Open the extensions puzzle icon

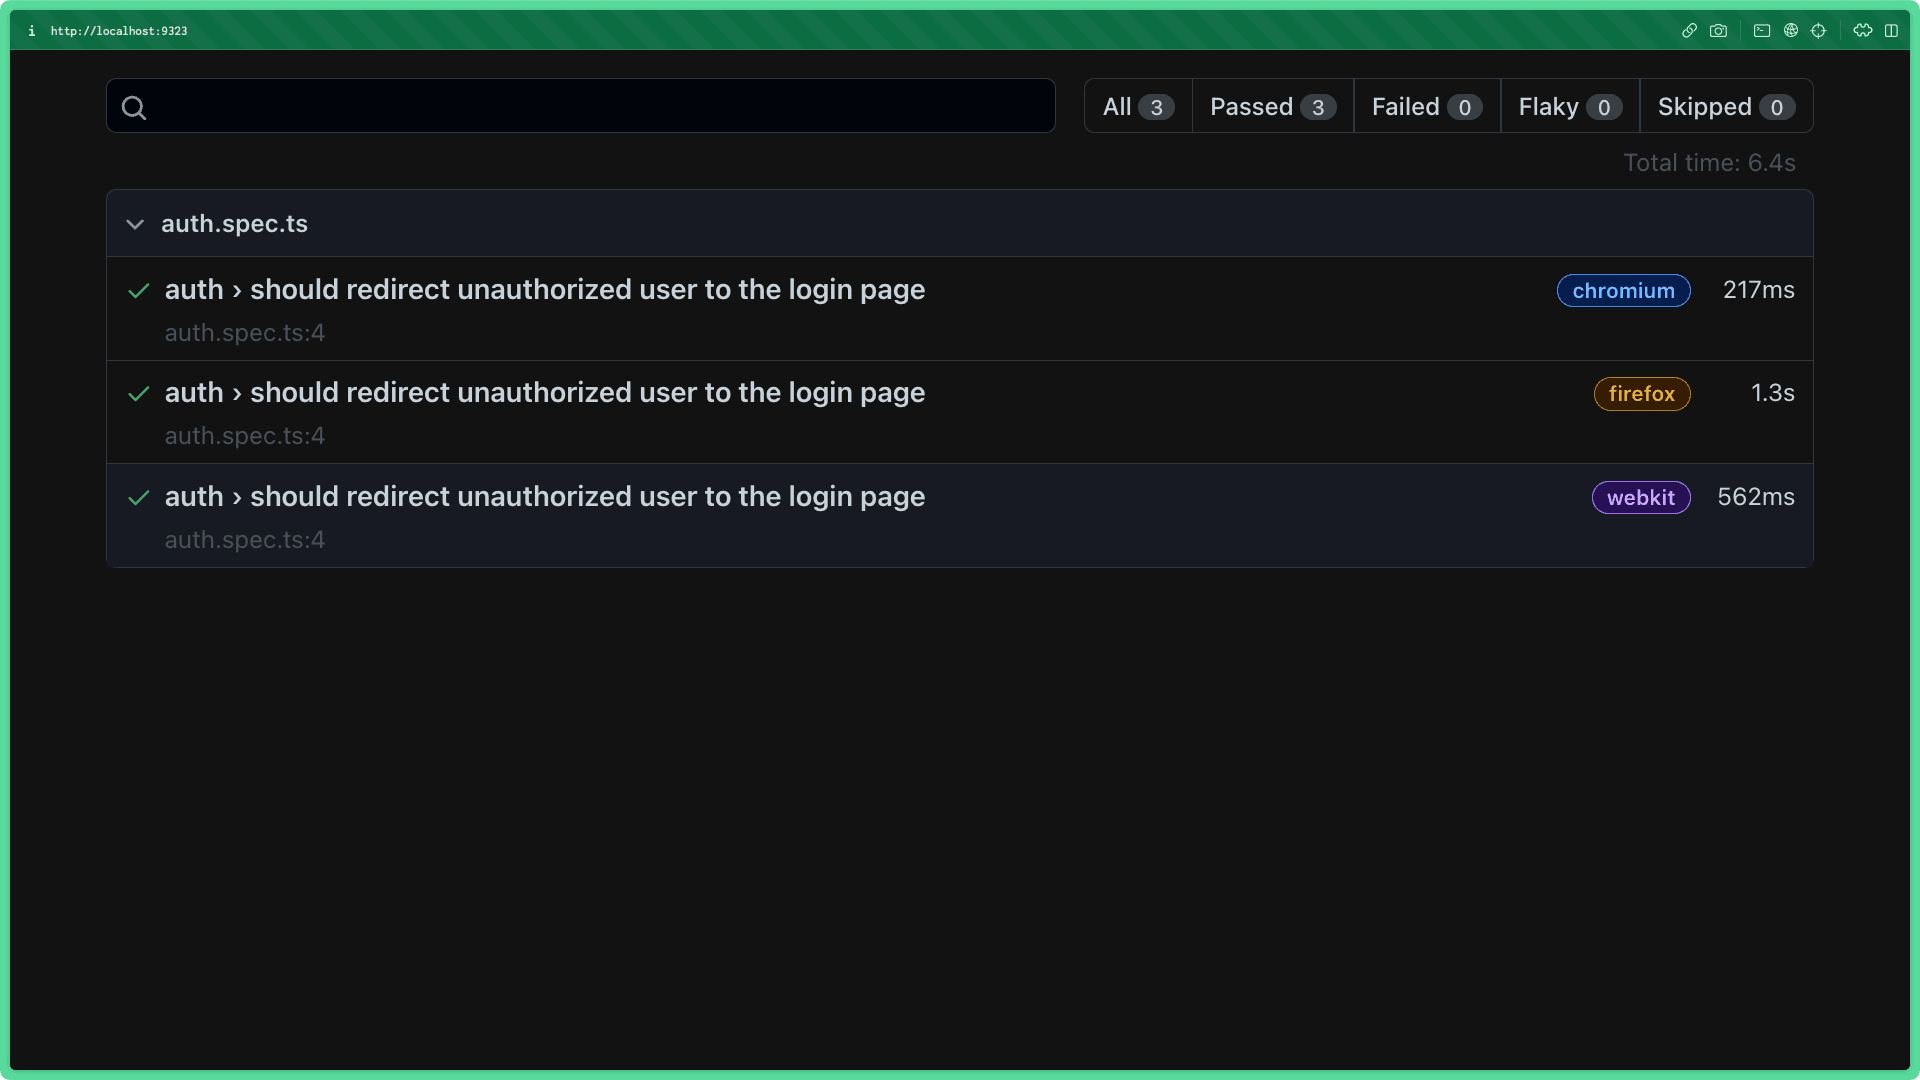1862,31
